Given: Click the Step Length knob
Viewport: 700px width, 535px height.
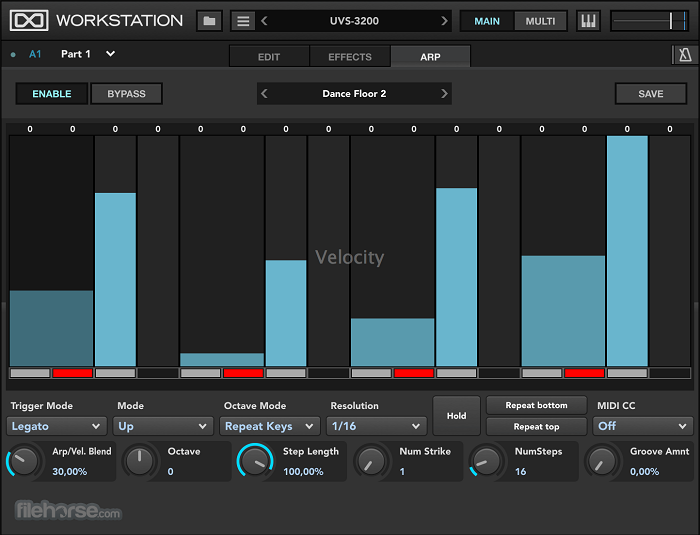Looking at the screenshot, I should (255, 461).
